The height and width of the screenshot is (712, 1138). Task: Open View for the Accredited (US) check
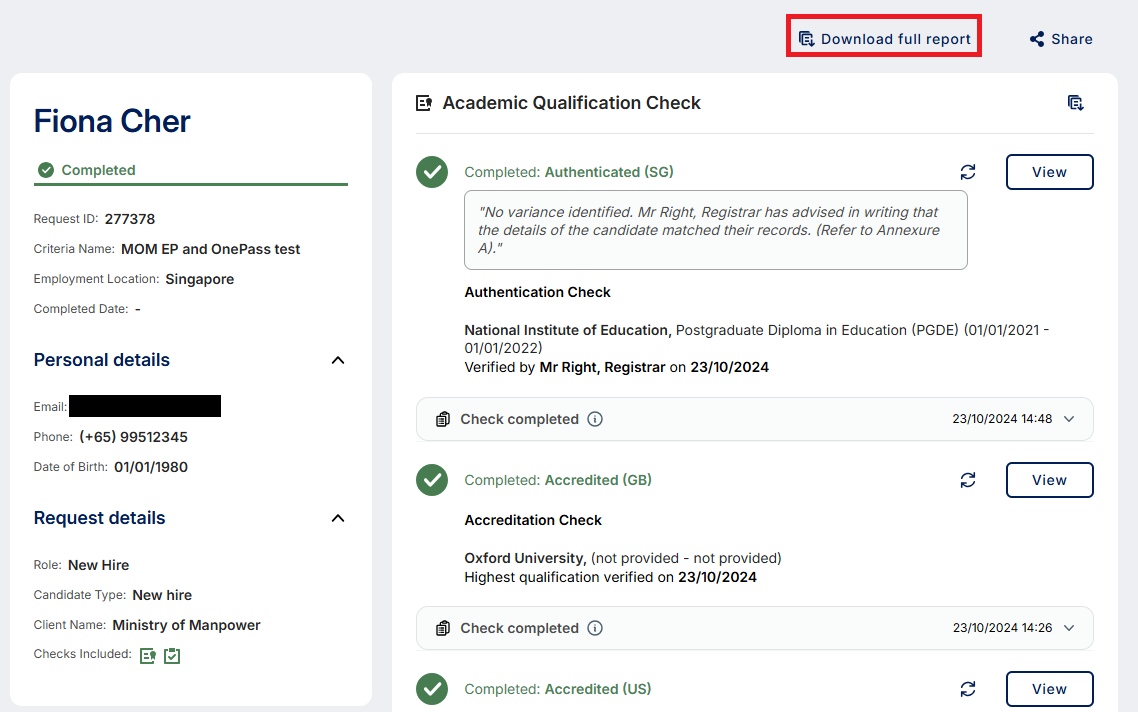[x=1049, y=689]
